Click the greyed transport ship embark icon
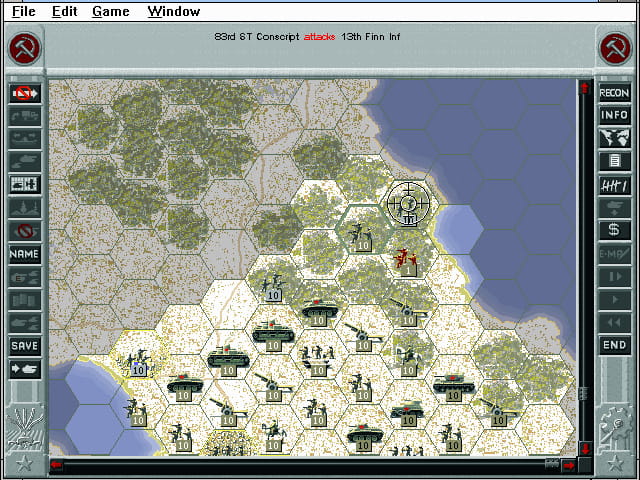Viewport: 640px width, 480px height. click(25, 139)
